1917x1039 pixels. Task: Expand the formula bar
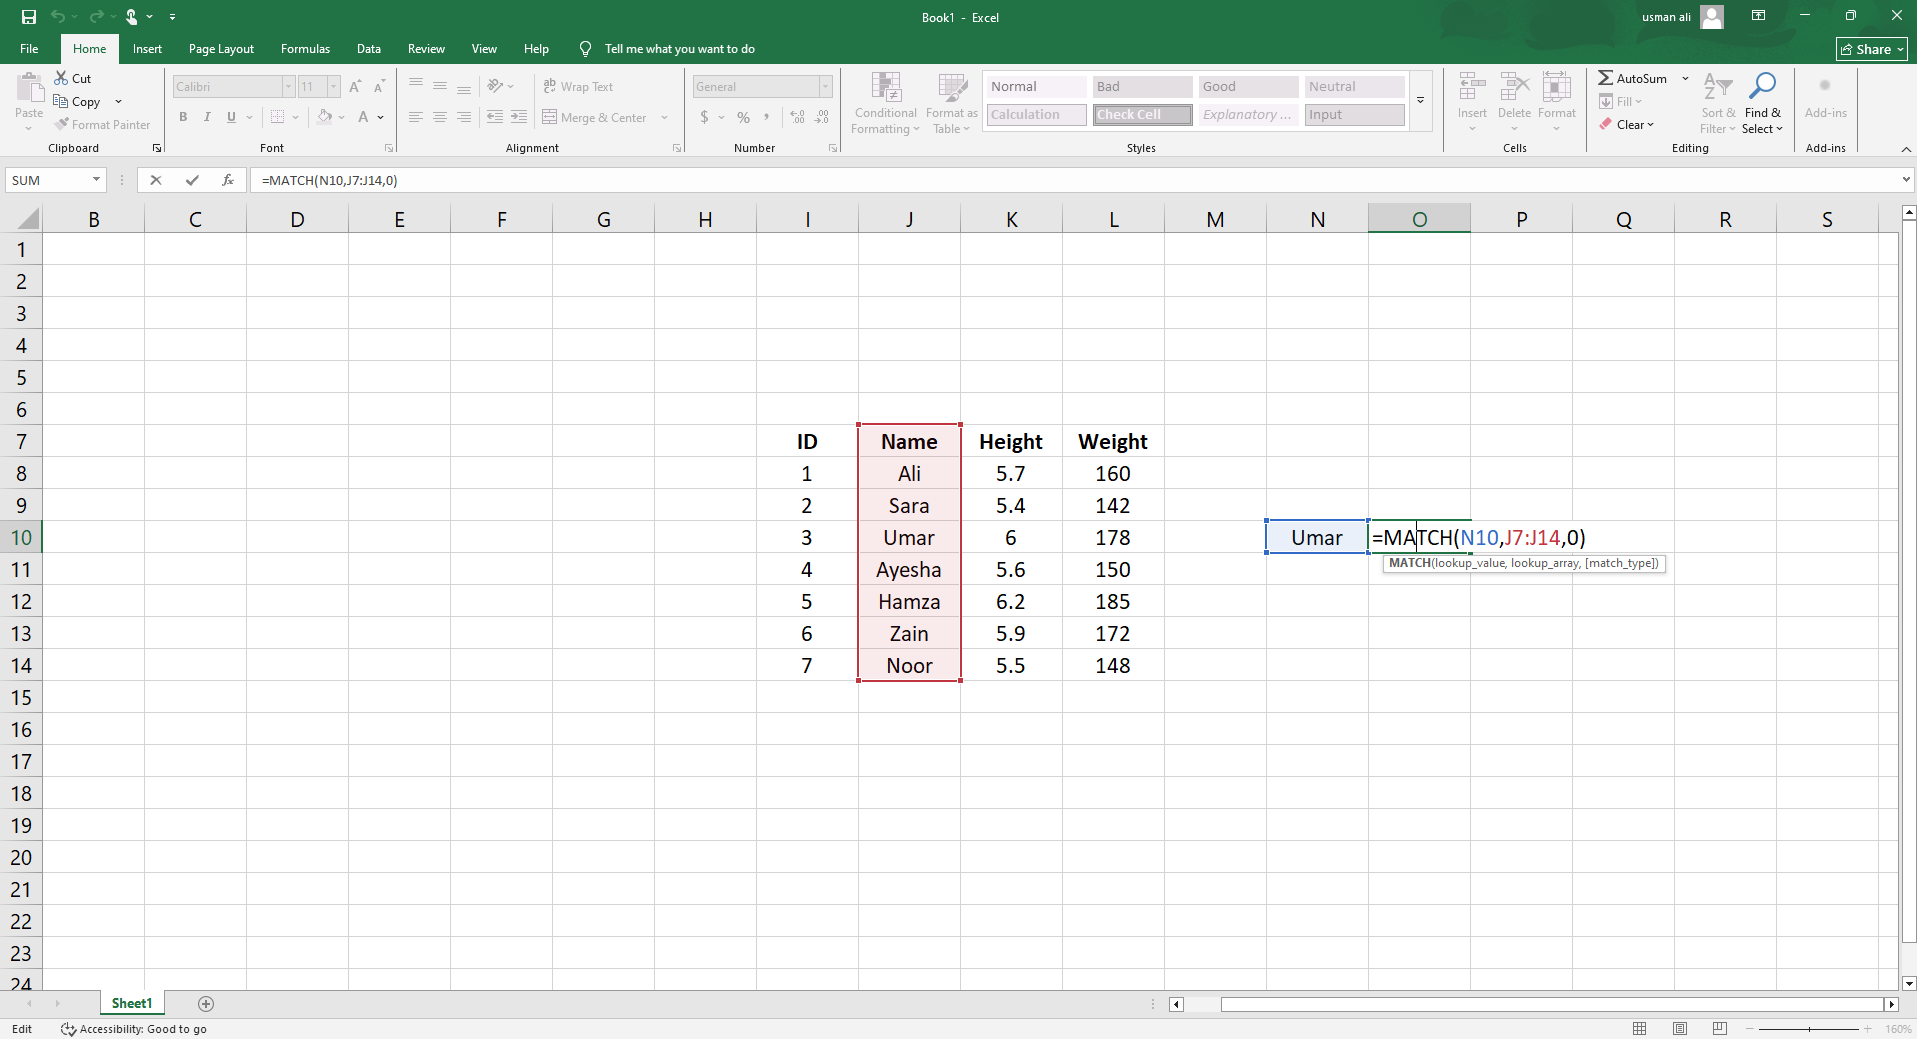[x=1906, y=180]
